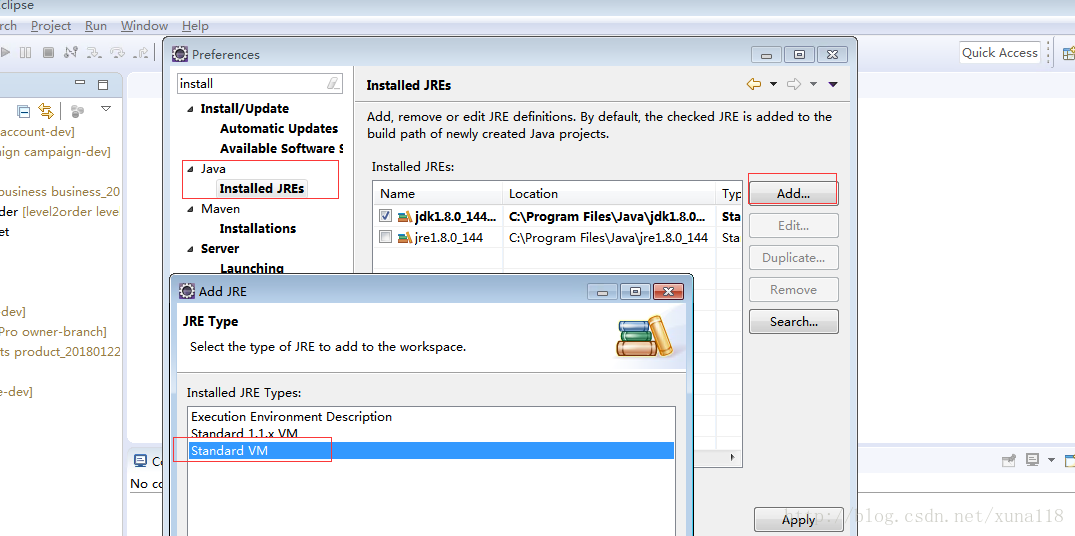The height and width of the screenshot is (536, 1075).
Task: Open the Display Selected Console dropdown arrow
Action: pos(1051,460)
